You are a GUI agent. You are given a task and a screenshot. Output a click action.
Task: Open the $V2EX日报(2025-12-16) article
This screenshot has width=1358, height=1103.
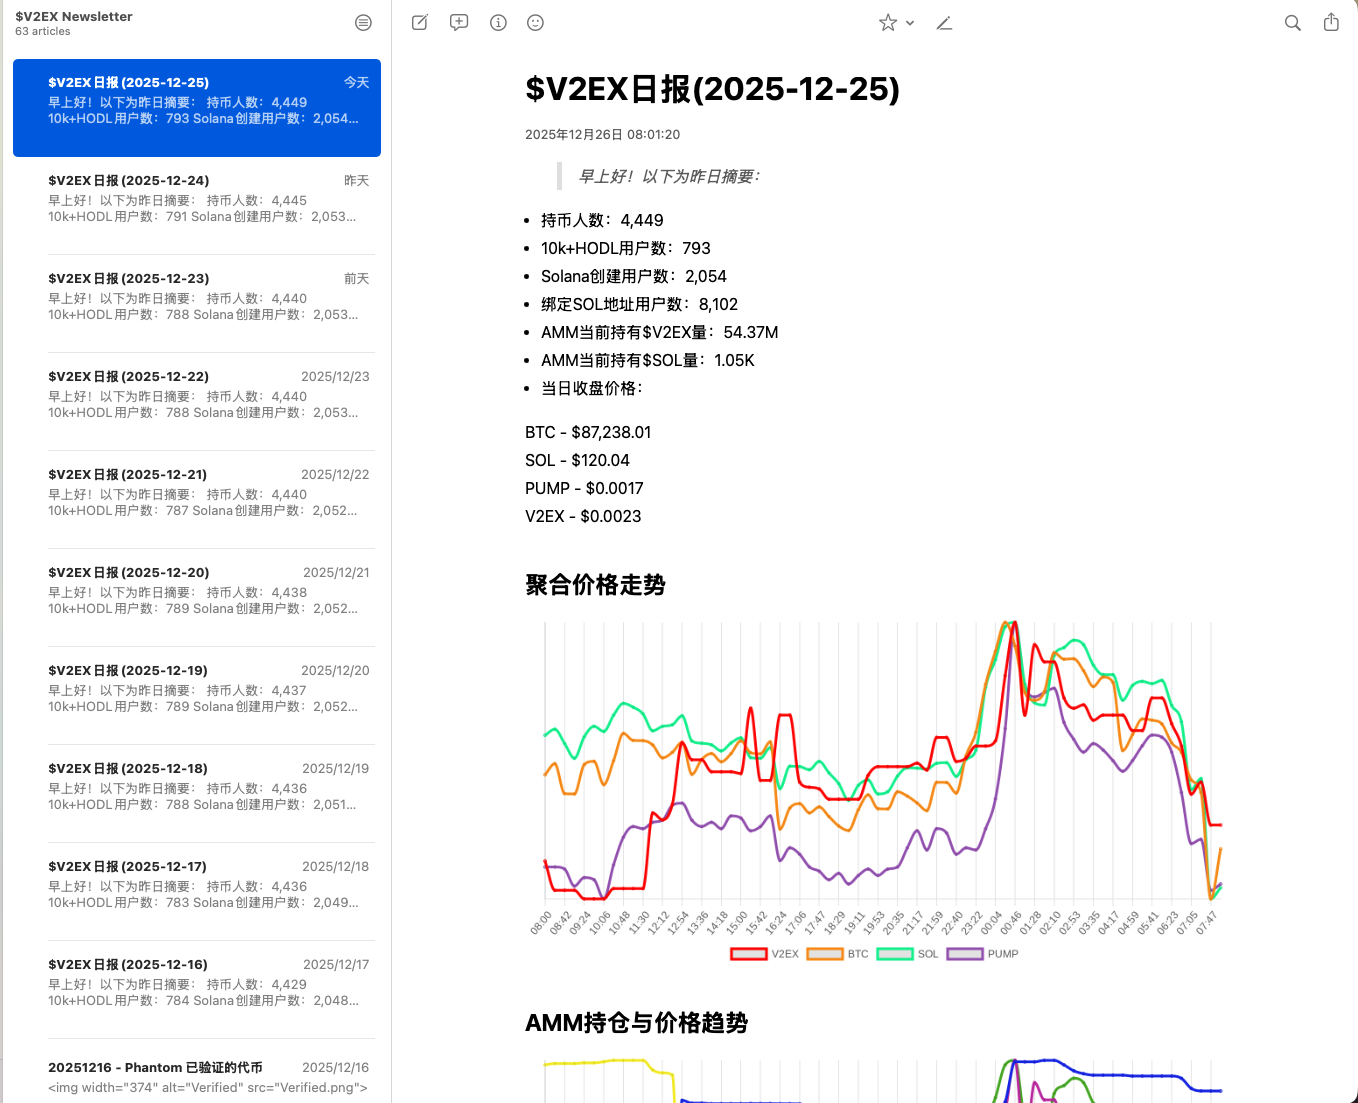coord(197,989)
